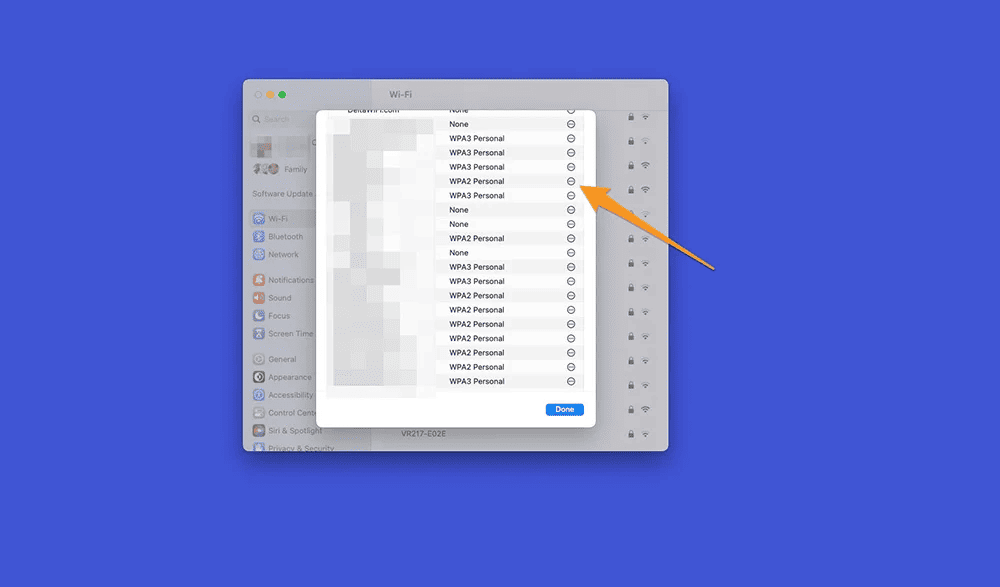This screenshot has height=587, width=1000.
Task: Select the Focus settings item
Action: pyautogui.click(x=278, y=316)
